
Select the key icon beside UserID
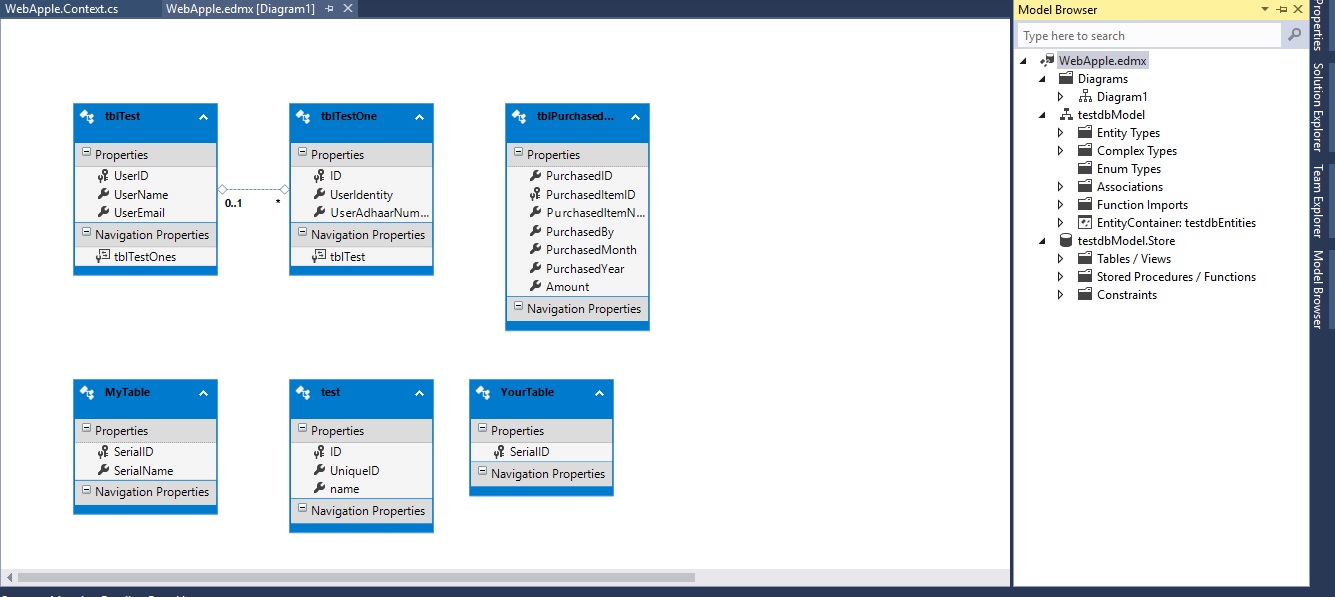coord(104,174)
